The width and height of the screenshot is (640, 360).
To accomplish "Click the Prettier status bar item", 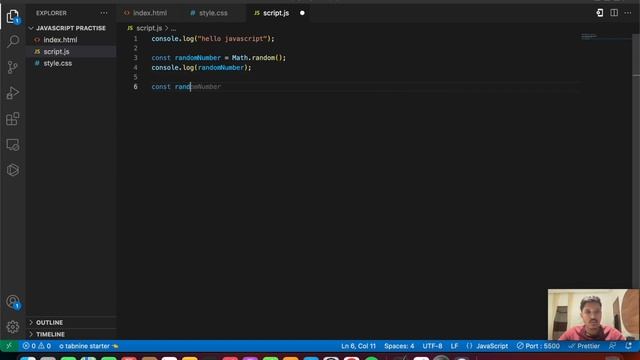I will tap(584, 346).
